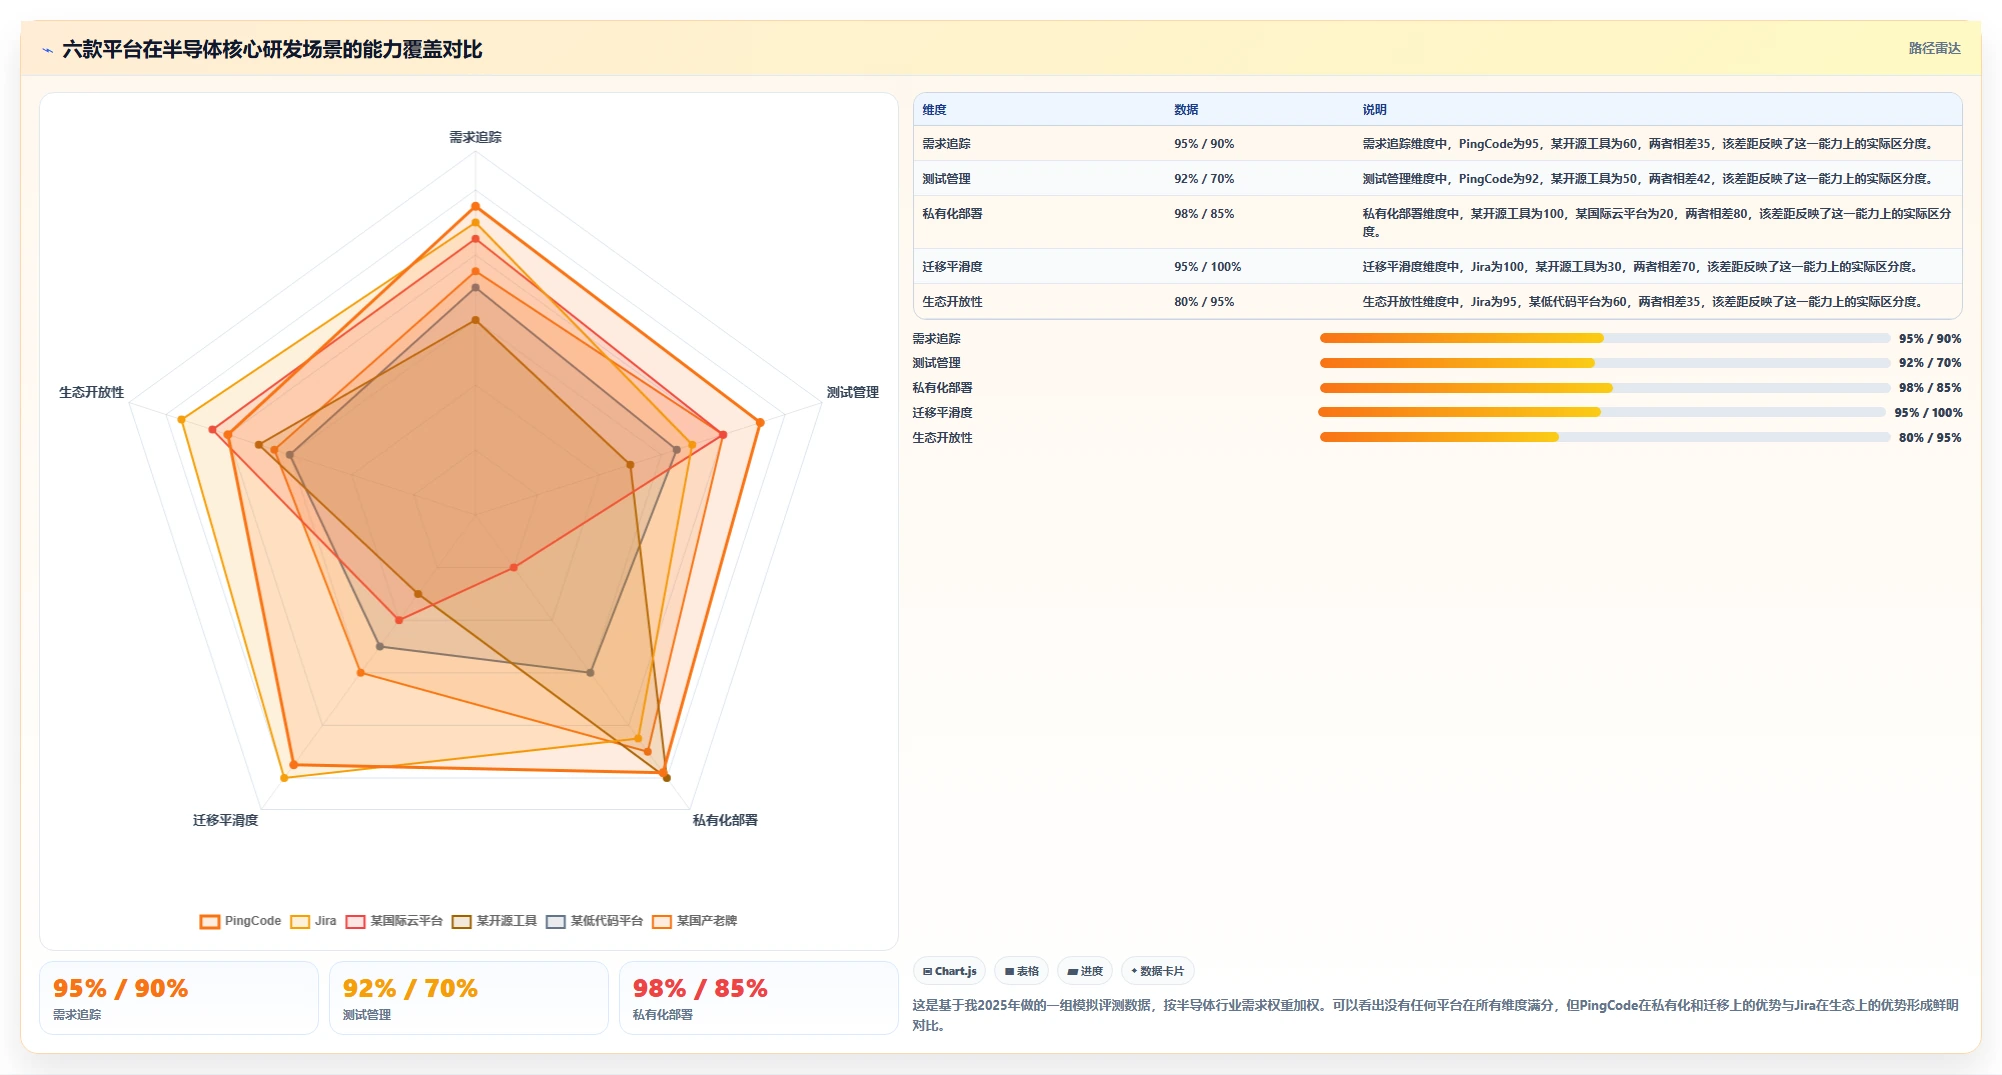The image size is (2002, 1075).
Task: Click the 路径雷达 label in the header
Action: 1934,48
